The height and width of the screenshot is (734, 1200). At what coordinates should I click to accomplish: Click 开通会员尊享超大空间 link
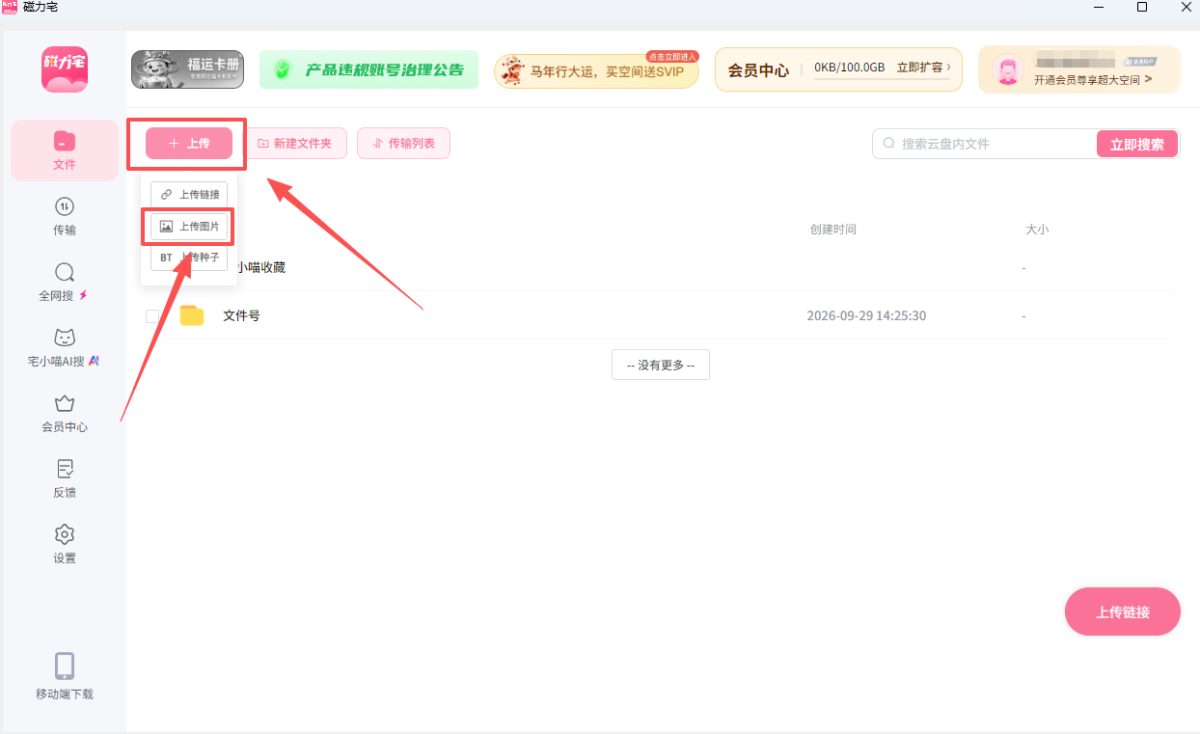[x=1093, y=79]
